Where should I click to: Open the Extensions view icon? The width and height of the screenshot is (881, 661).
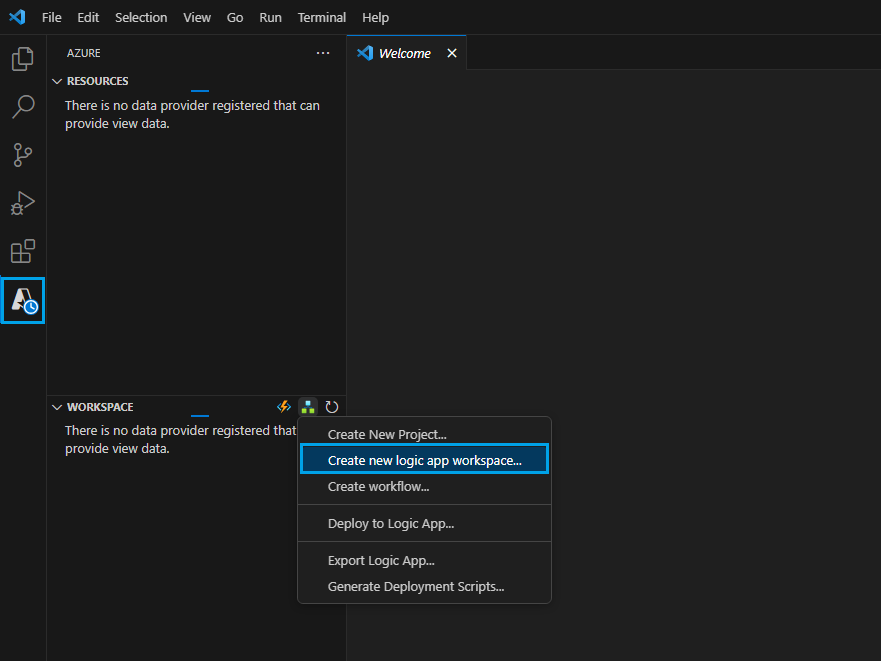coord(22,251)
